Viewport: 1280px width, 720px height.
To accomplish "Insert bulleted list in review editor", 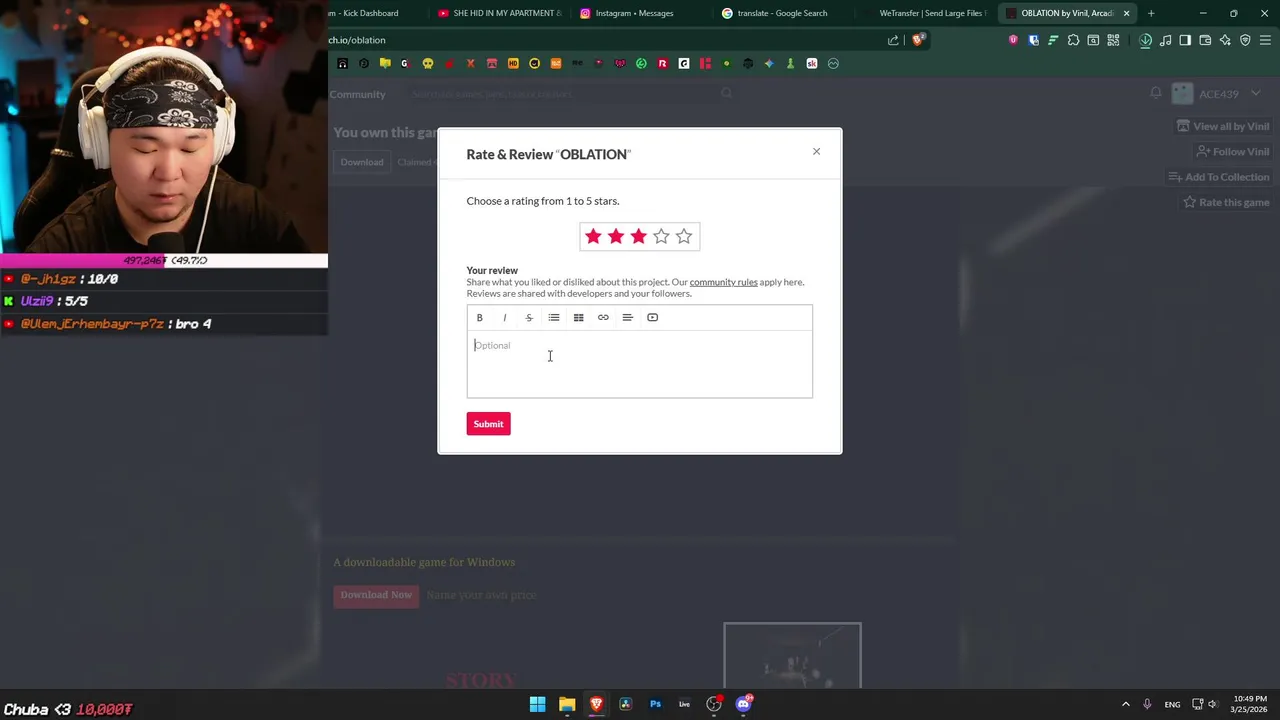I will [x=554, y=318].
